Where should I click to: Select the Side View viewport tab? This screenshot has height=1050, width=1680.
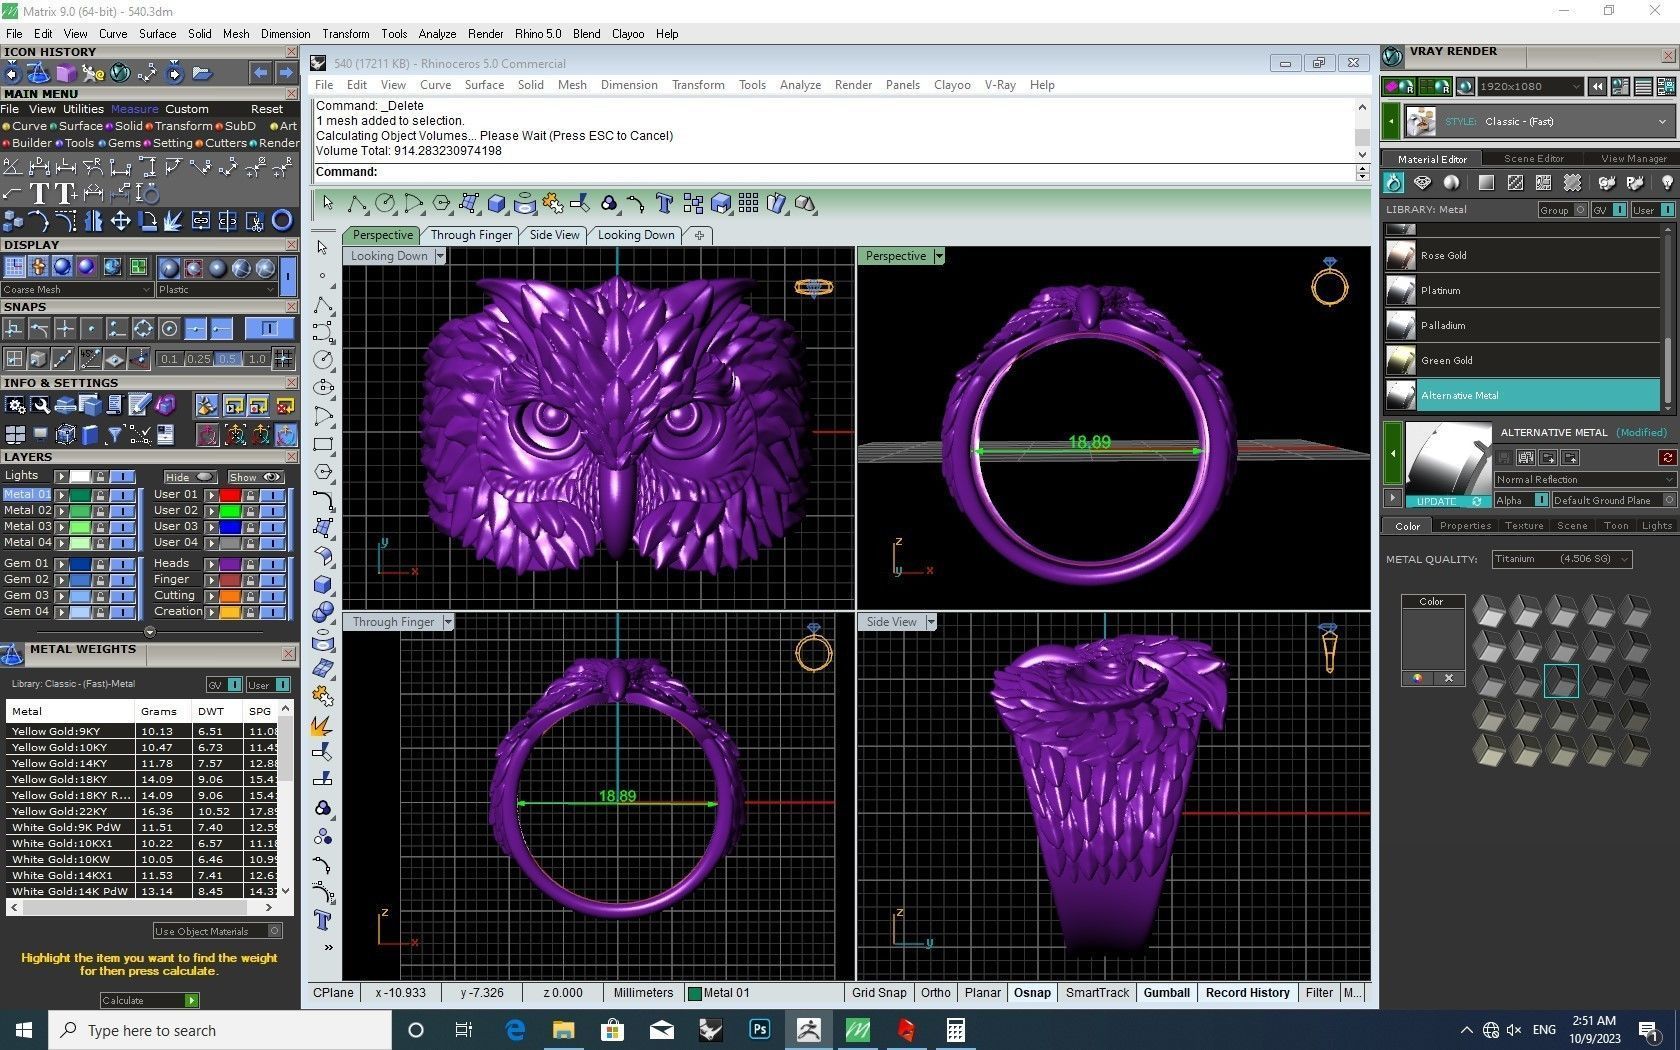554,235
